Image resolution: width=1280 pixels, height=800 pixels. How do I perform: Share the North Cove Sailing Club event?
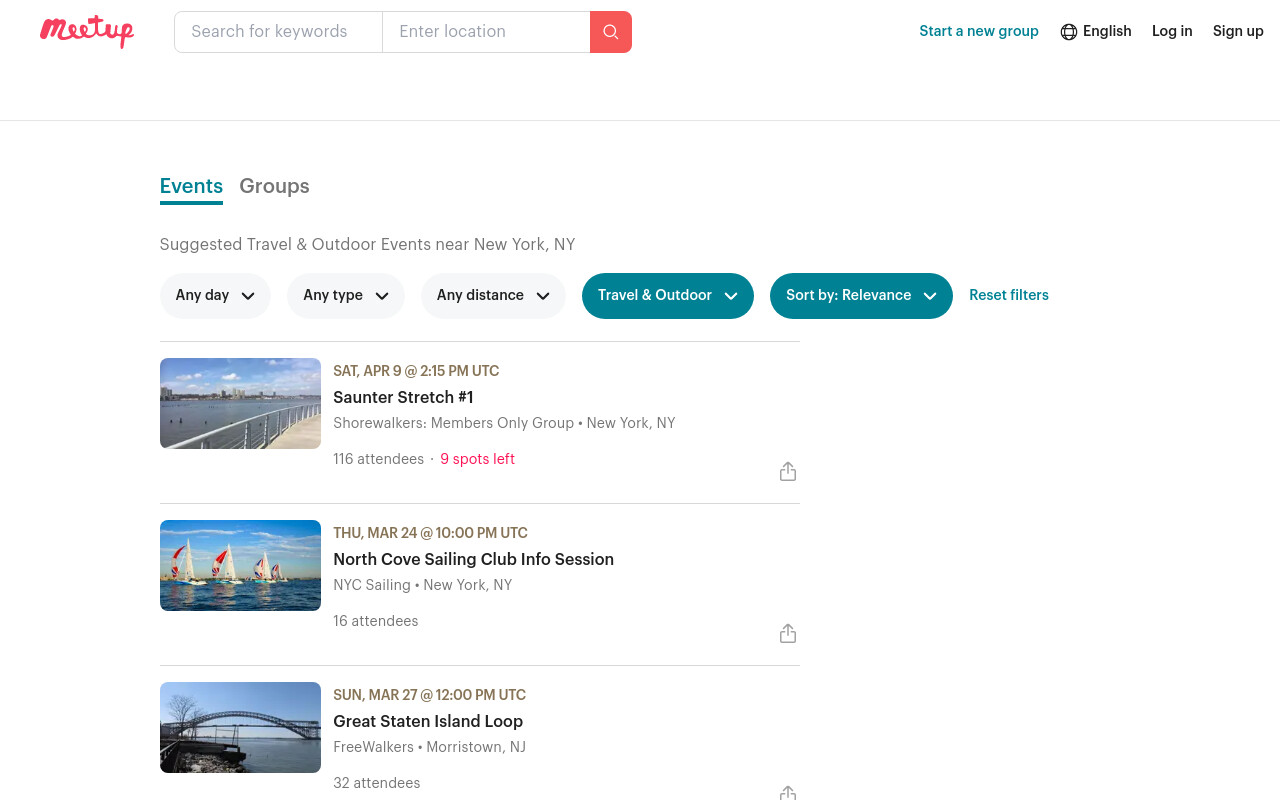coord(788,633)
